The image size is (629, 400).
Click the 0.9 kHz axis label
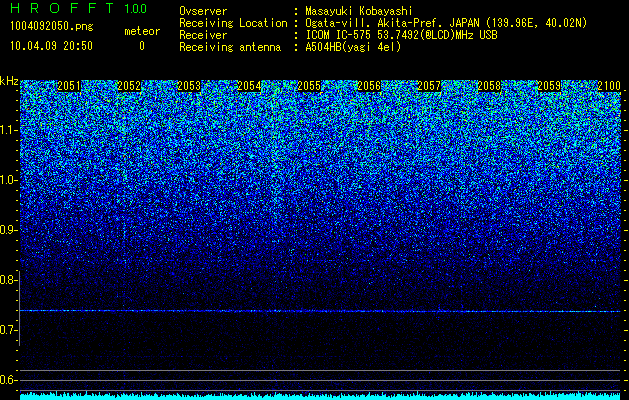(7, 230)
